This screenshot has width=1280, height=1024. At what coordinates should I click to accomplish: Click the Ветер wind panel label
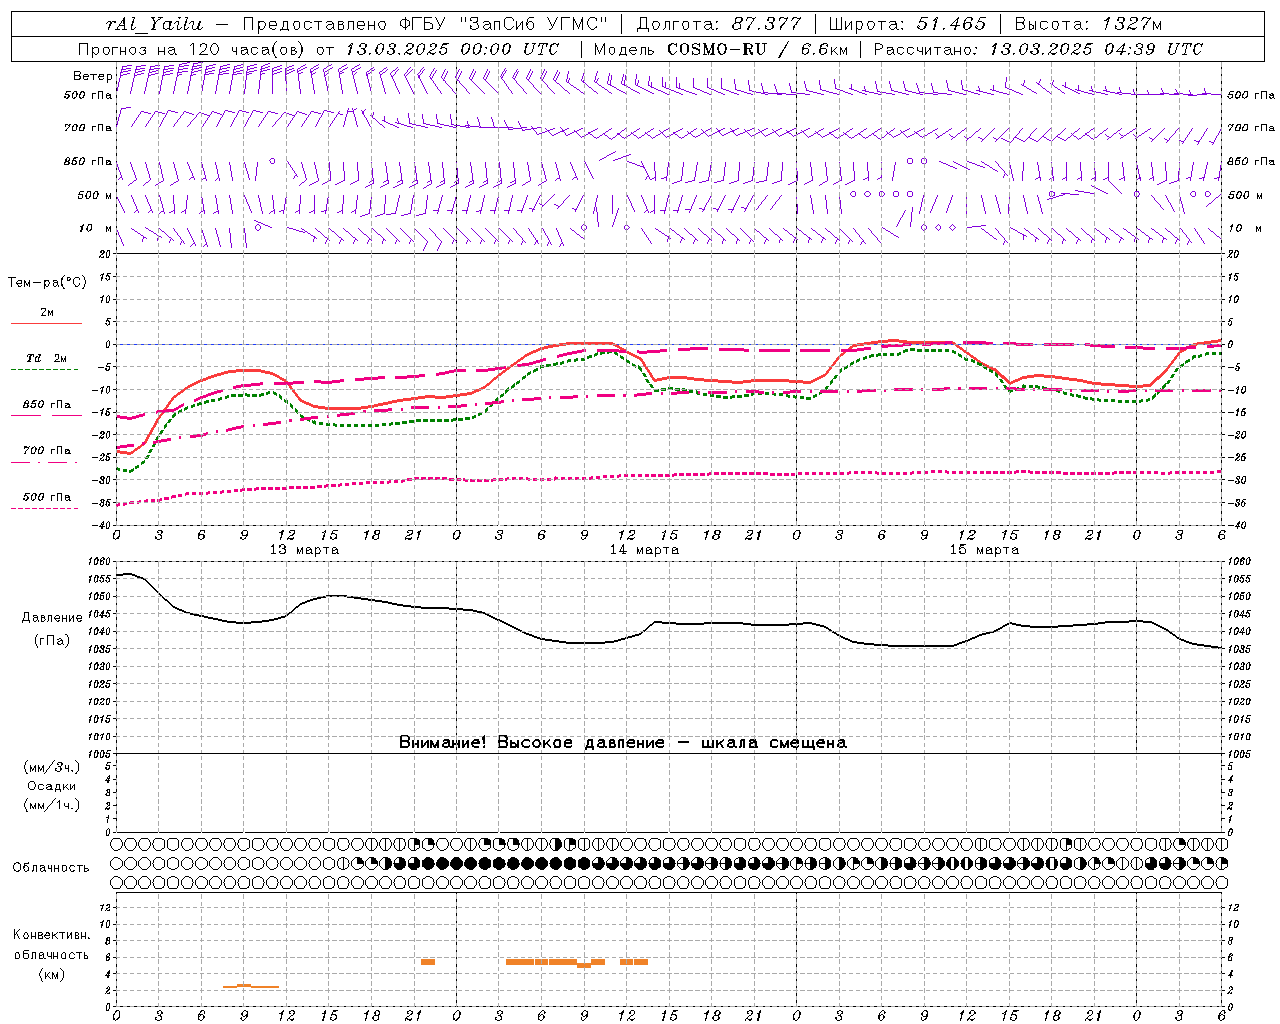(92, 76)
